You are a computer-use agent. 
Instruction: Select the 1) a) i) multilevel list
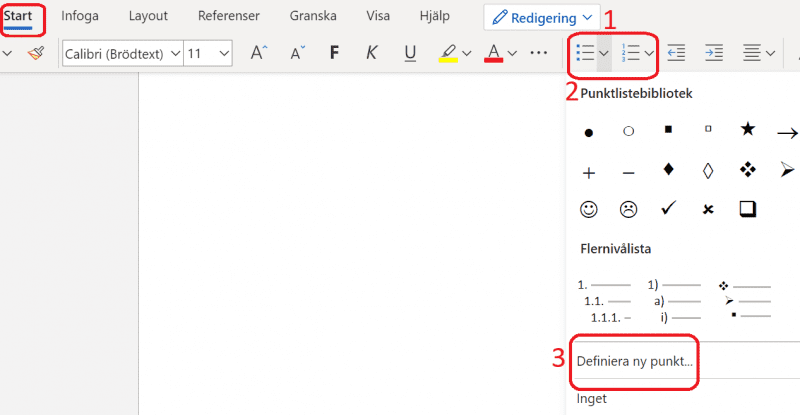tap(674, 301)
